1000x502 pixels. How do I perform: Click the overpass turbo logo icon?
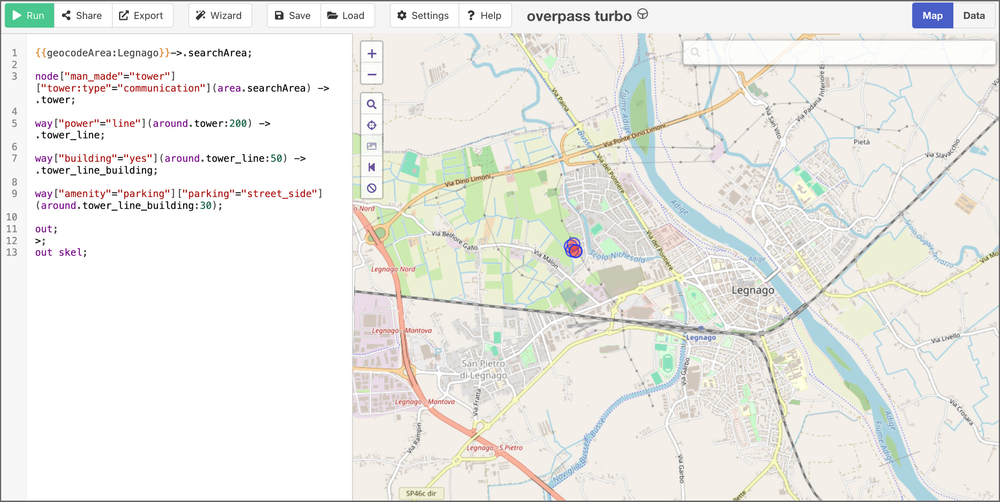pos(643,15)
